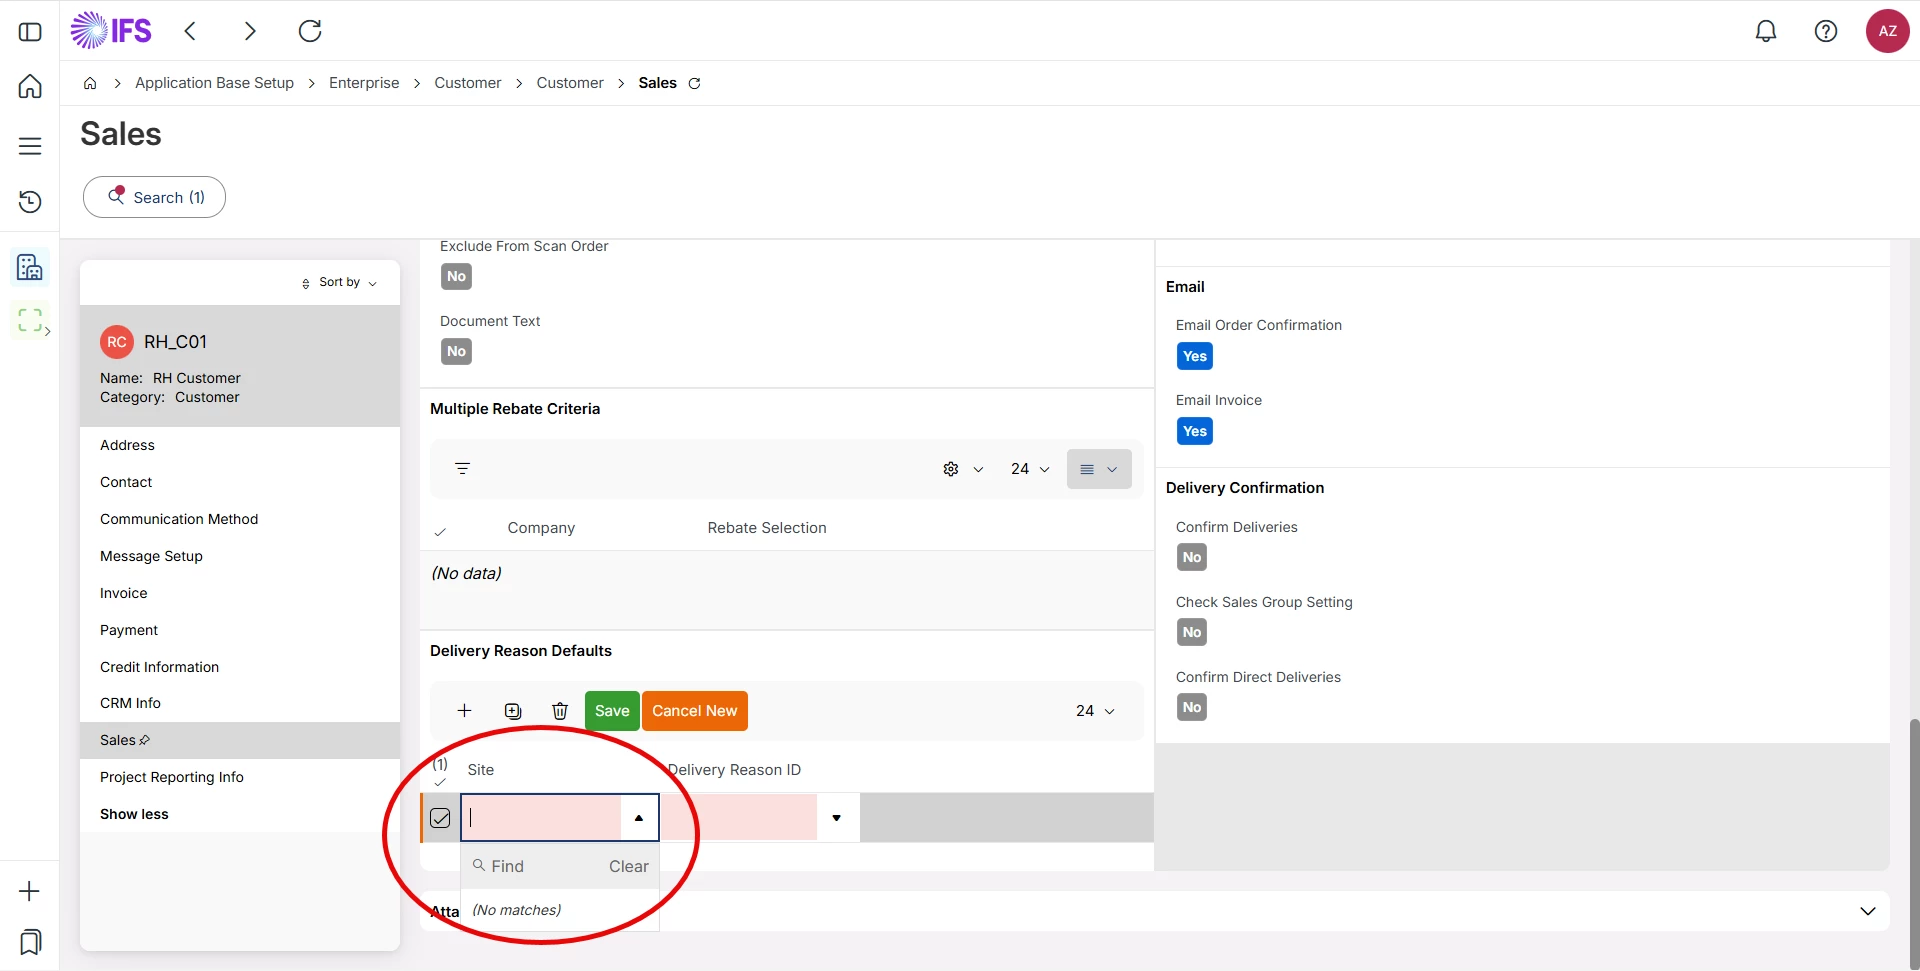
Task: Toggle Check Sales Group Setting No
Action: [x=1192, y=633]
